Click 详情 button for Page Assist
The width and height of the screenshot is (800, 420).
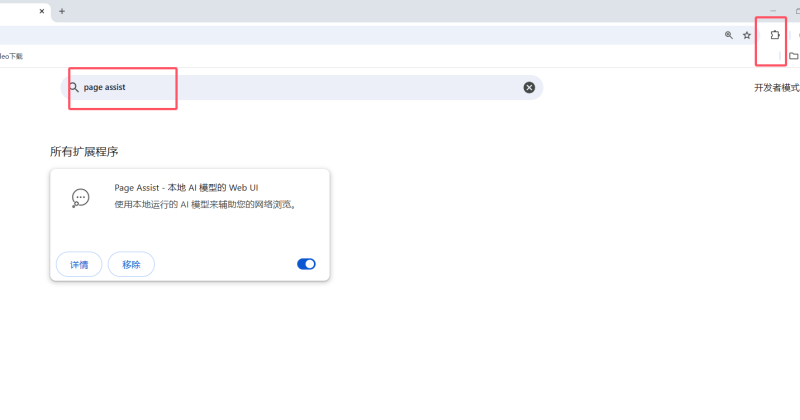pos(79,264)
